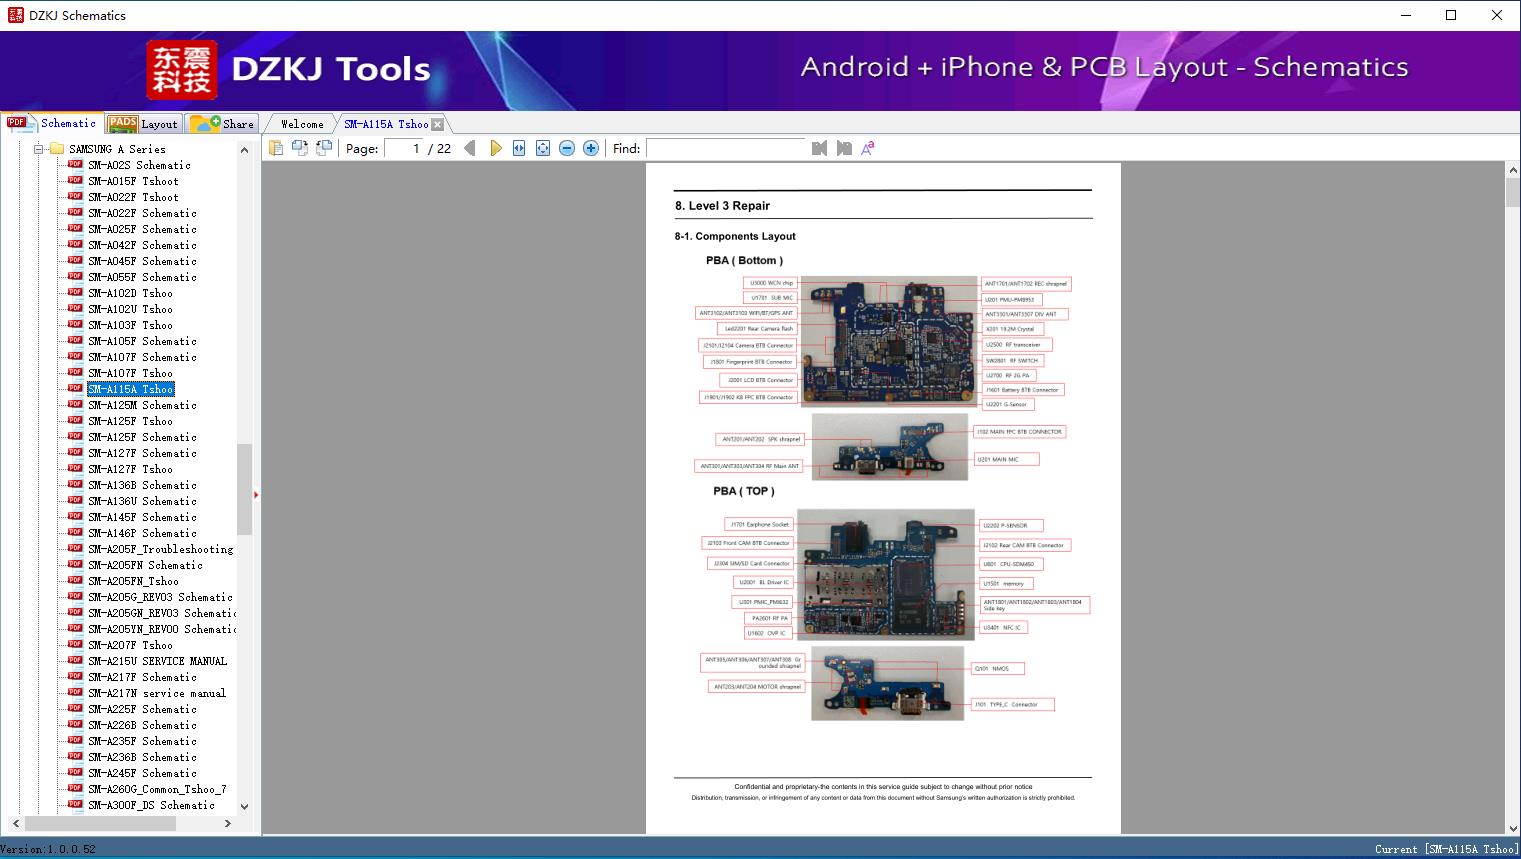Open SM-A207F Tshoo
The height and width of the screenshot is (859, 1521).
coord(130,645)
